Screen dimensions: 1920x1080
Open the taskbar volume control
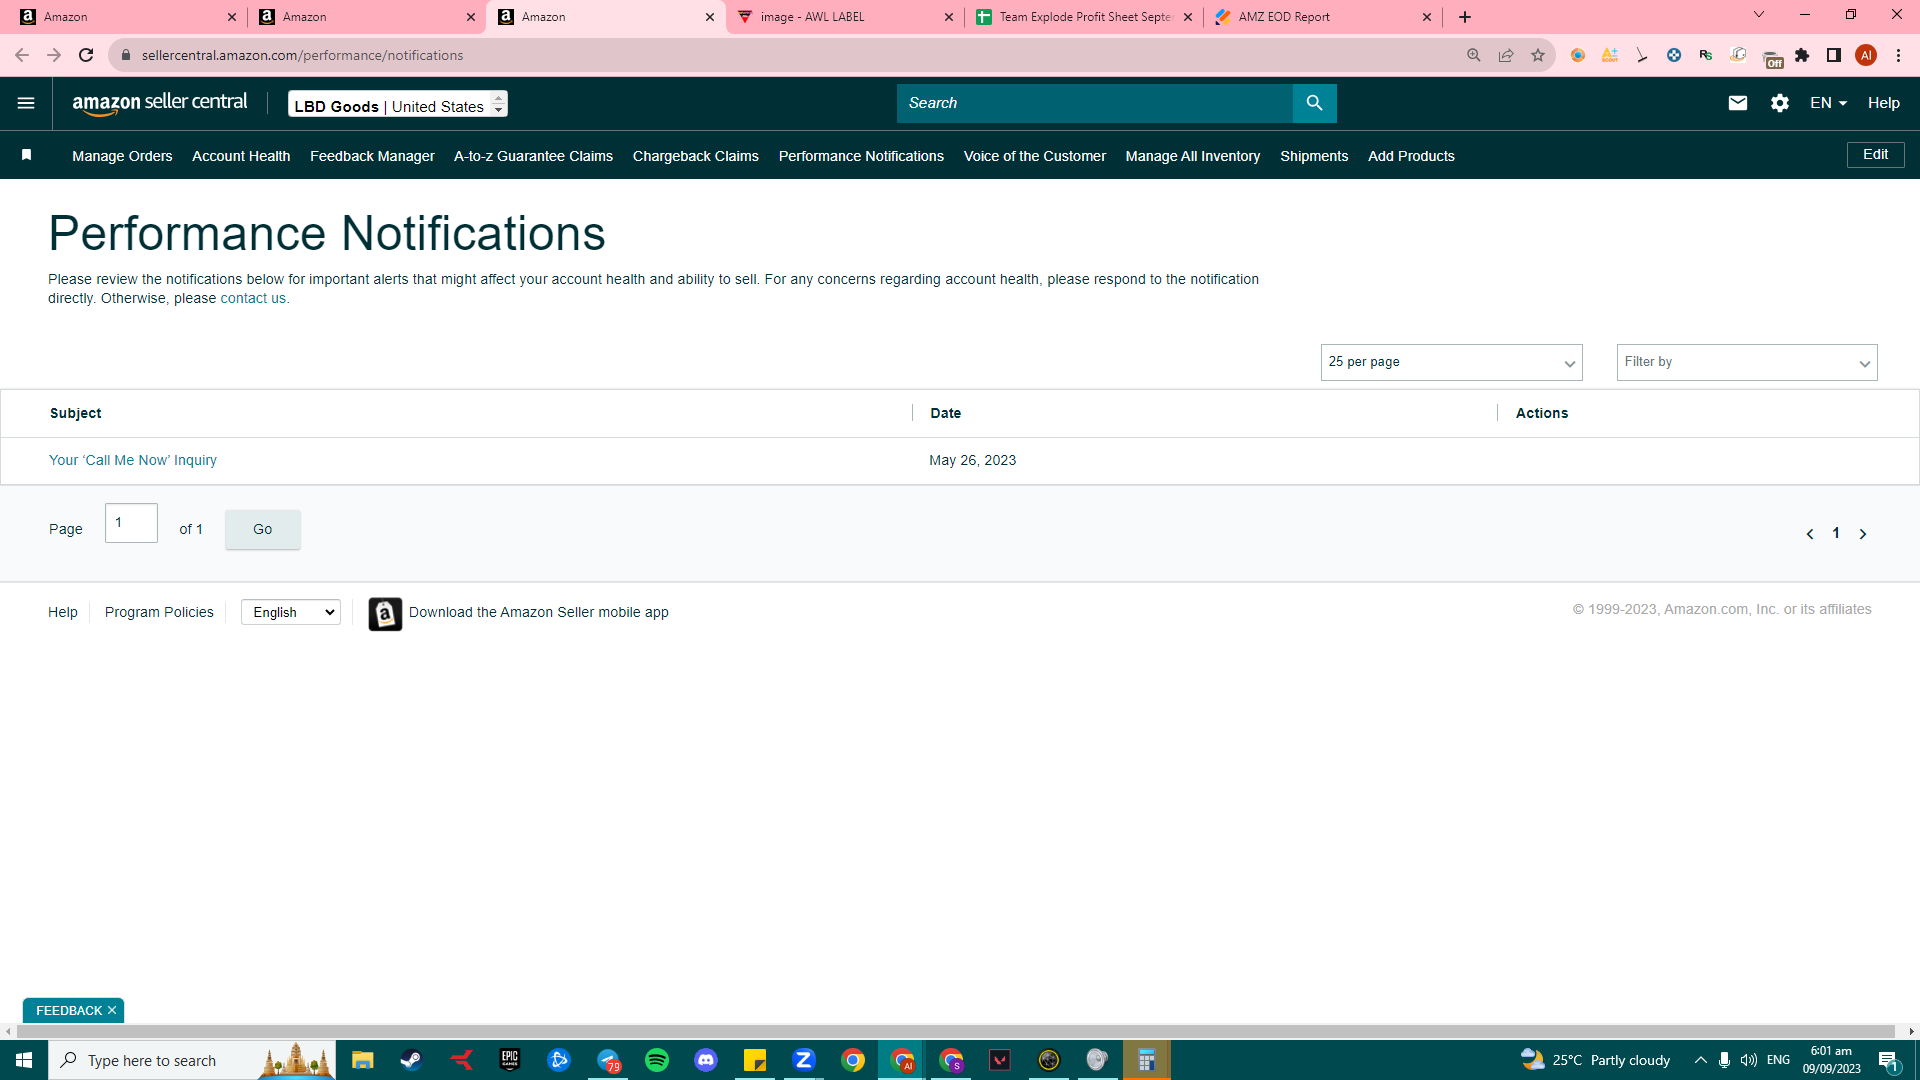point(1749,1060)
